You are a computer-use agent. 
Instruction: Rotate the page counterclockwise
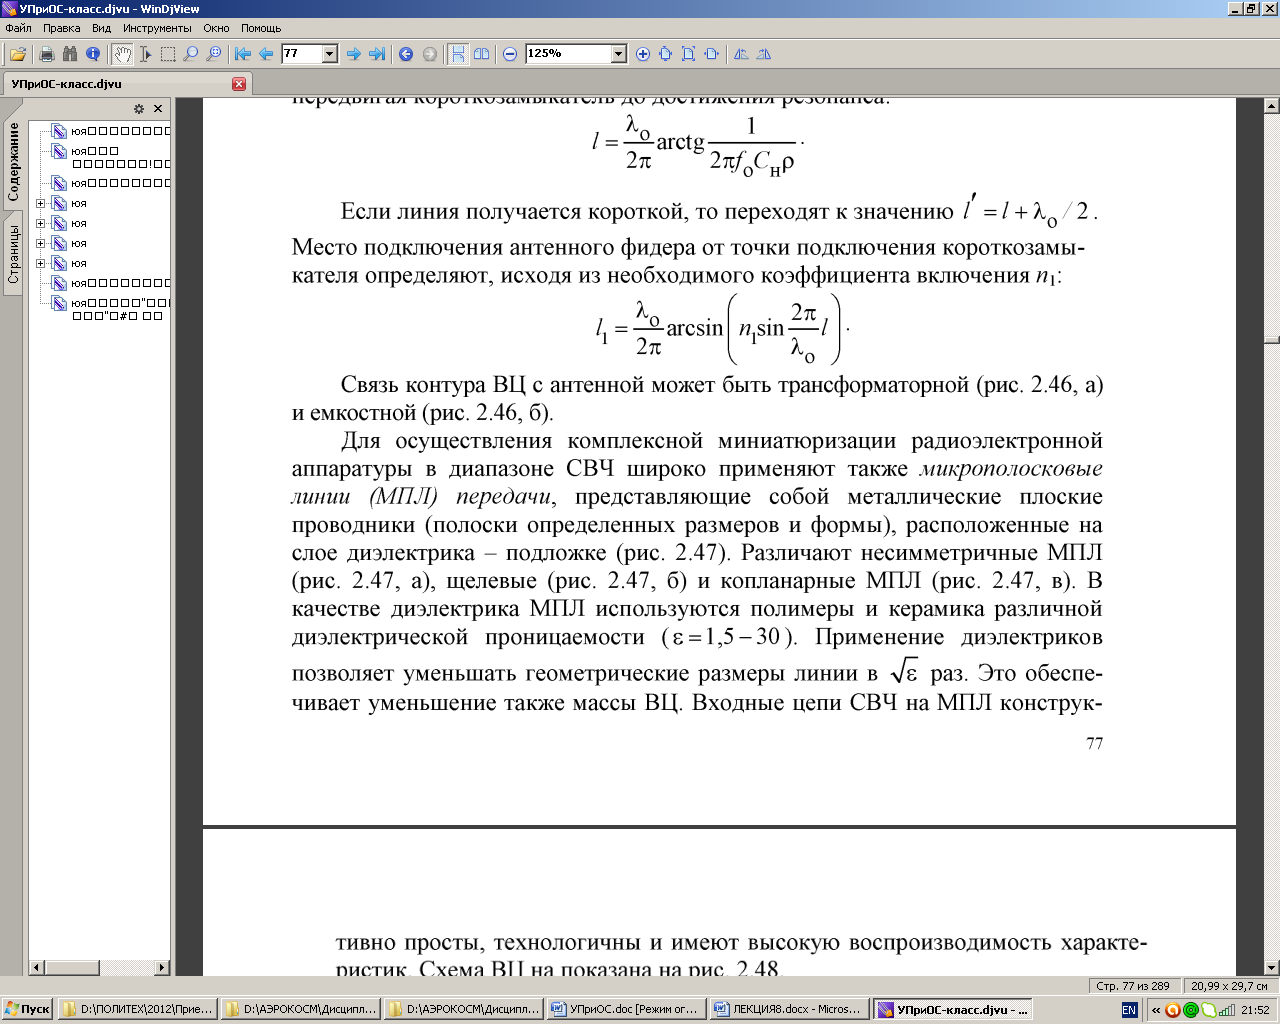point(741,54)
